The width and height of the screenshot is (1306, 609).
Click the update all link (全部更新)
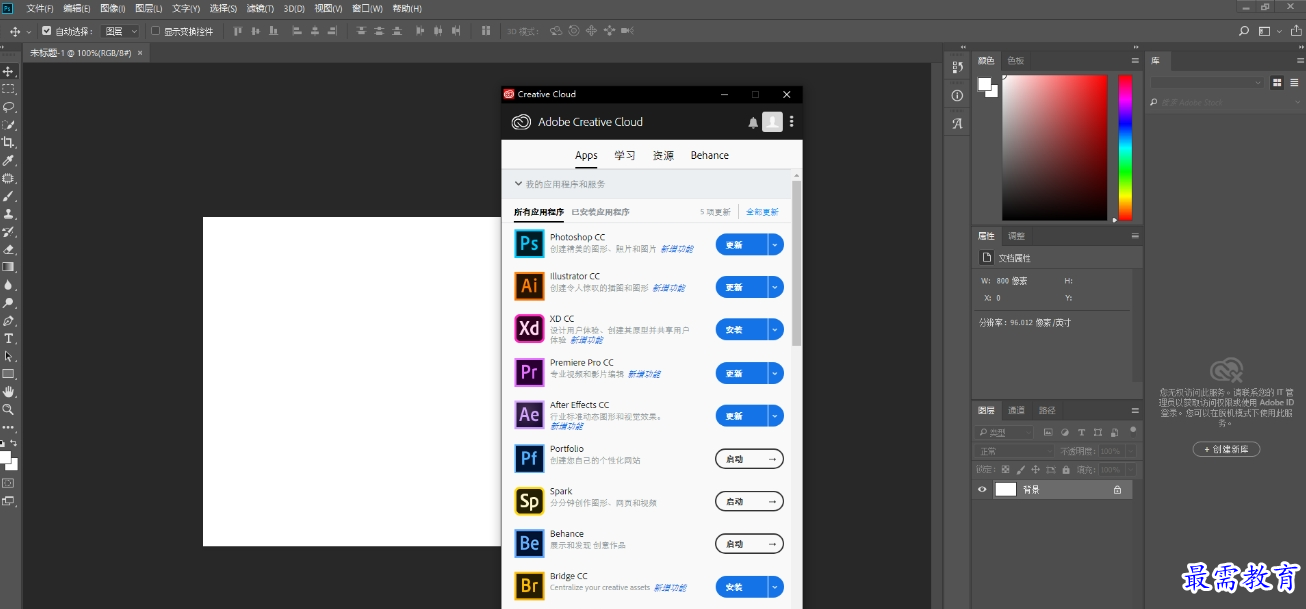pos(762,212)
